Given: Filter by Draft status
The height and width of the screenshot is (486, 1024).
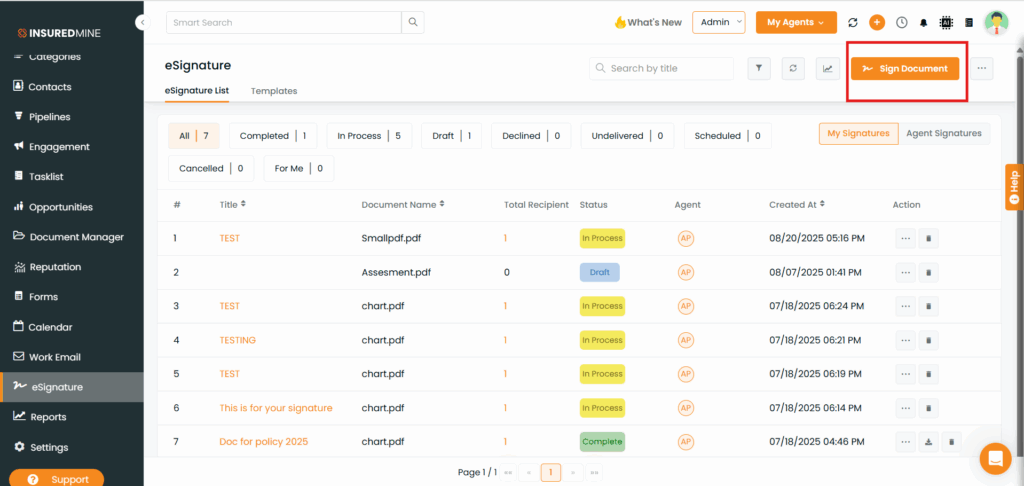Looking at the screenshot, I should pyautogui.click(x=451, y=136).
